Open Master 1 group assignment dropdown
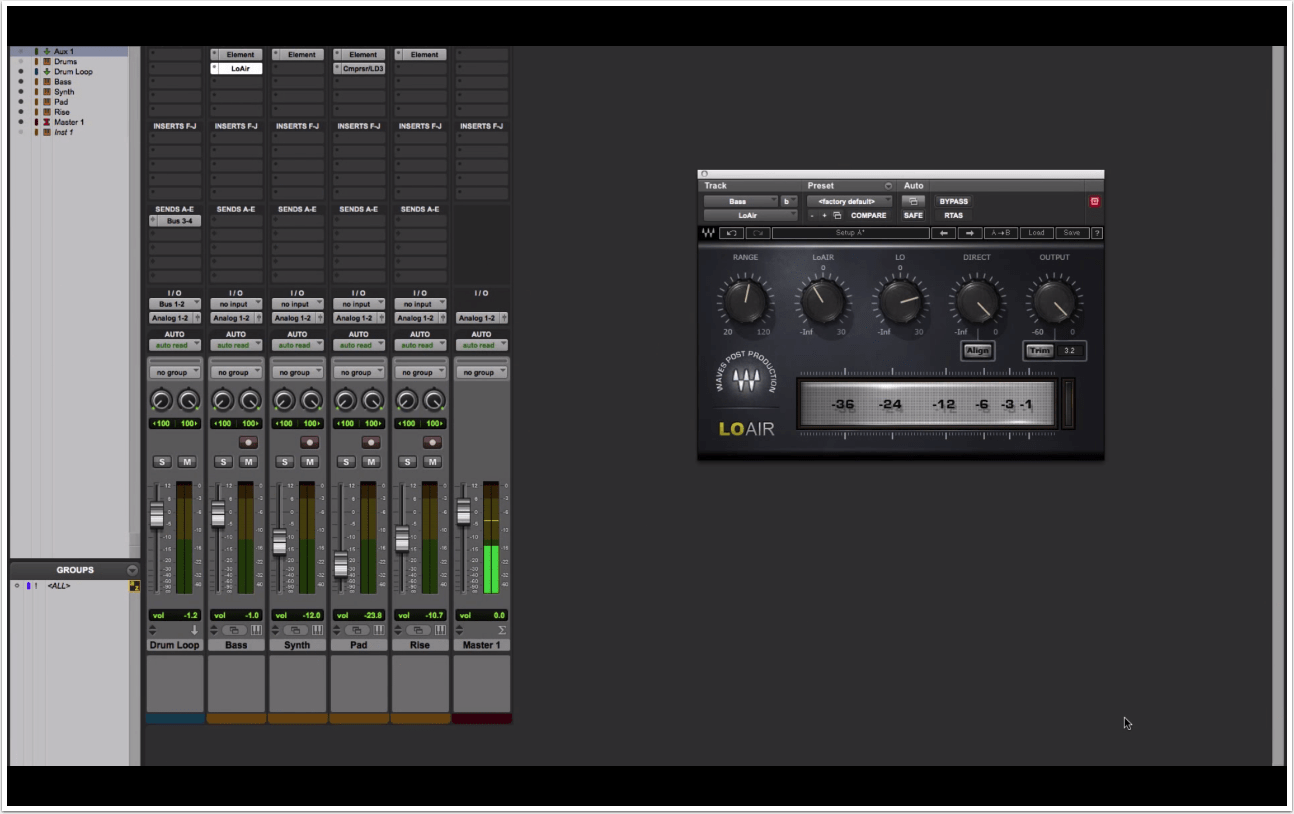 tap(481, 372)
